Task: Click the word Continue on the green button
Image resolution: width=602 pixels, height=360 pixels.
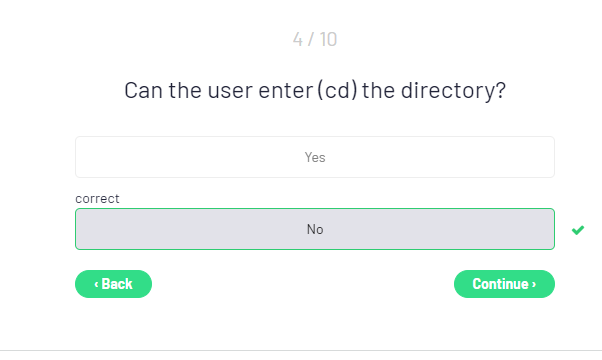Action: click(x=500, y=284)
